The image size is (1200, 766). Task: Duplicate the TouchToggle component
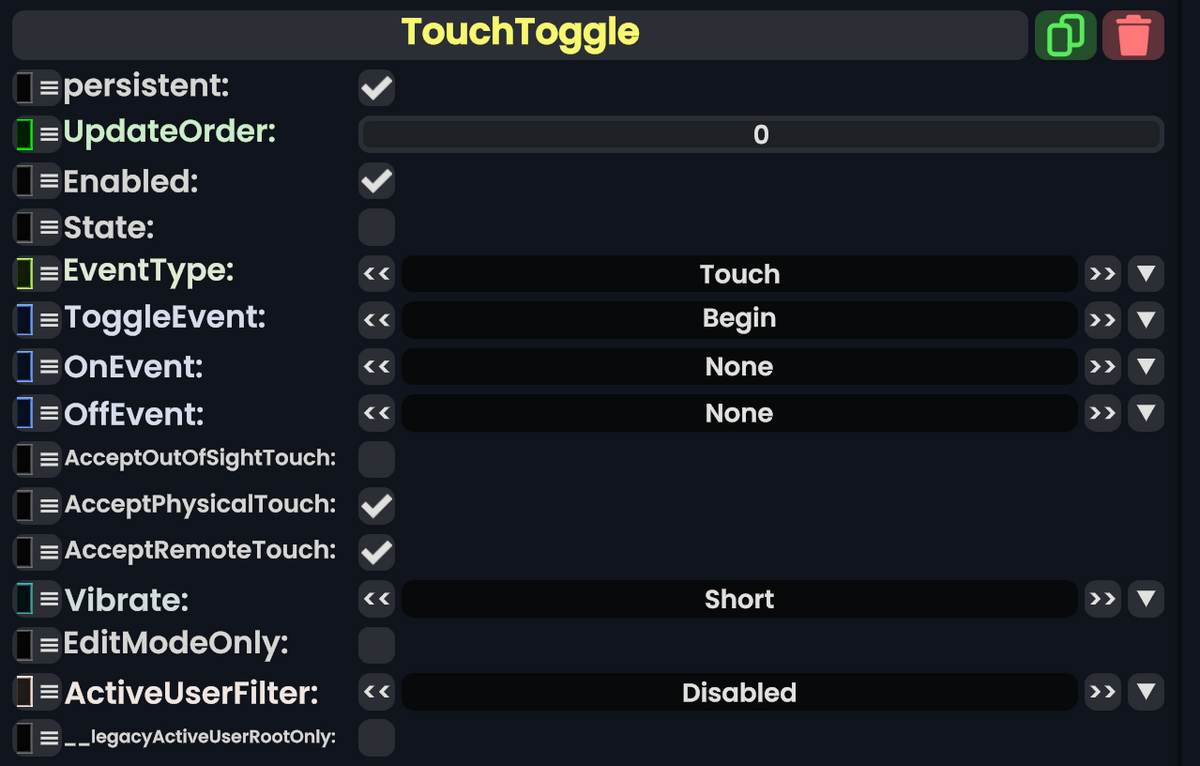(1065, 34)
